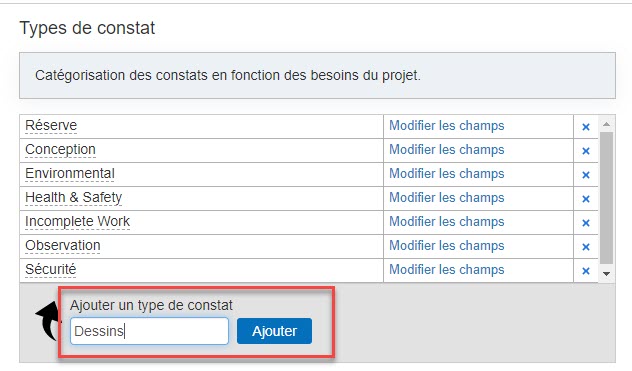Focus the Ajouter un type de constat field

click(150, 331)
